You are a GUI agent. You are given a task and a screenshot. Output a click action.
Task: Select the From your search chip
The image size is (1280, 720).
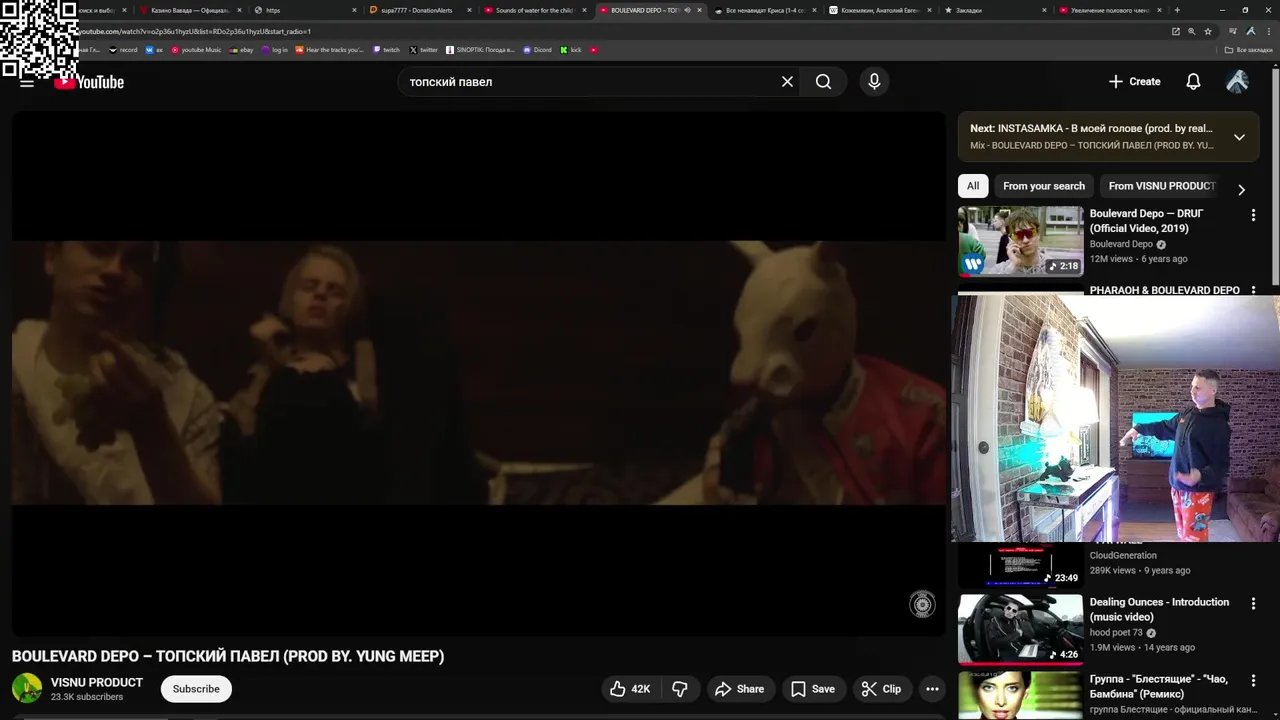pyautogui.click(x=1044, y=186)
